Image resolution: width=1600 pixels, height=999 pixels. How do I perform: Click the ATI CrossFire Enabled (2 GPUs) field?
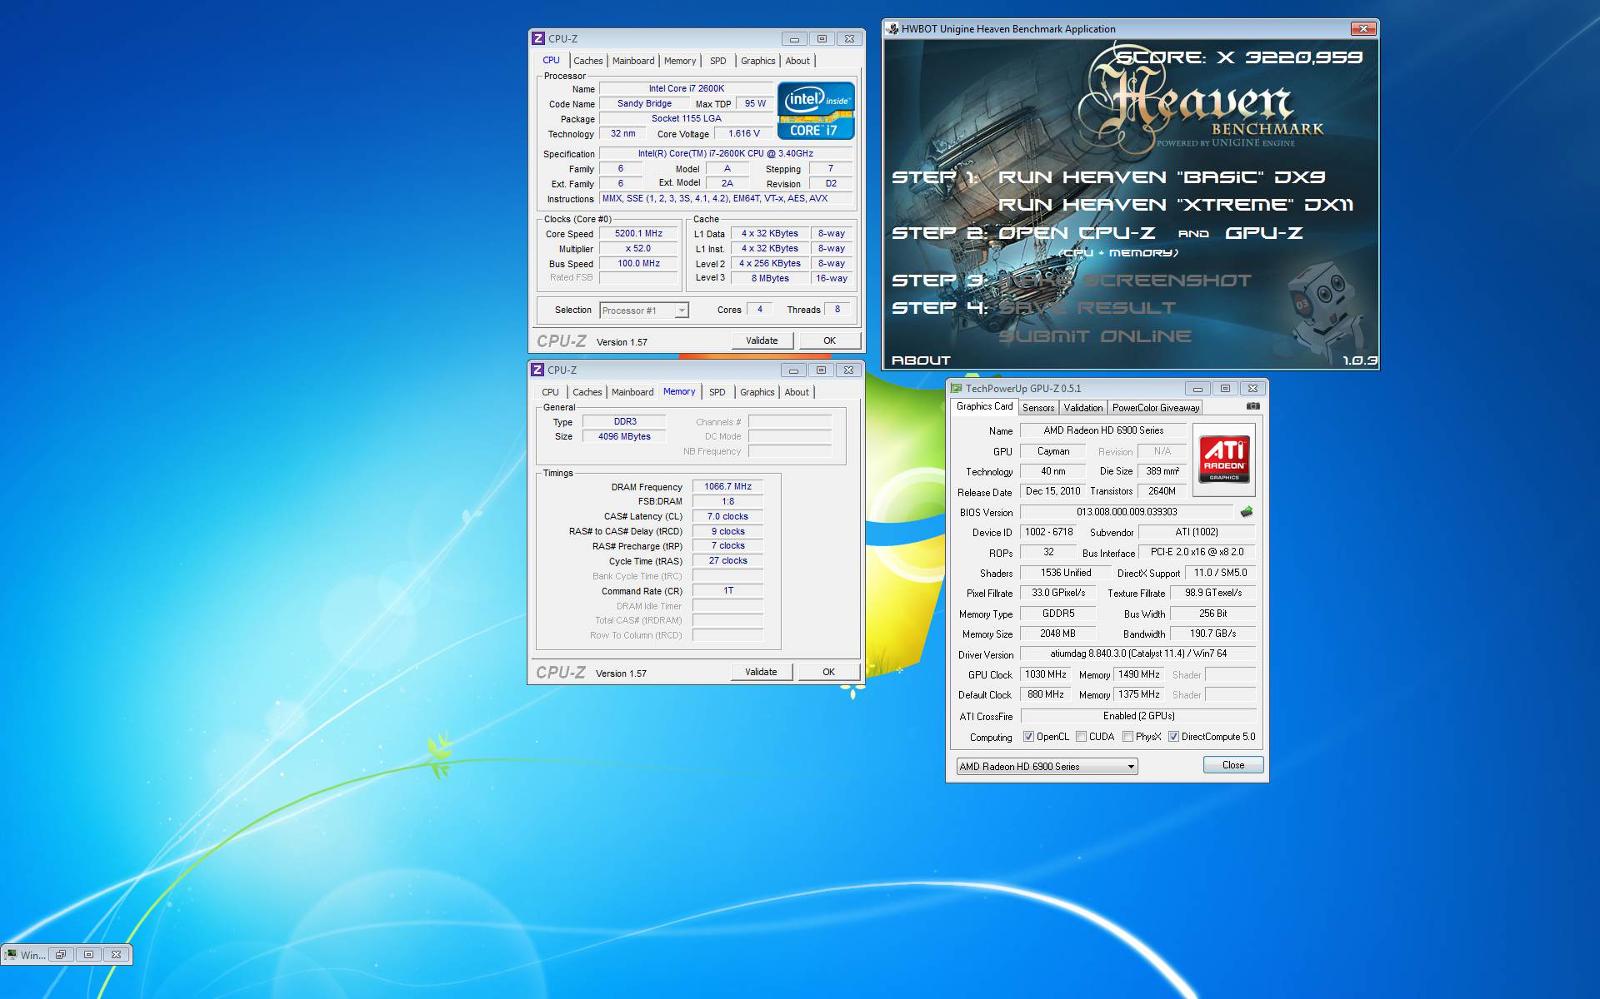pos(1138,716)
